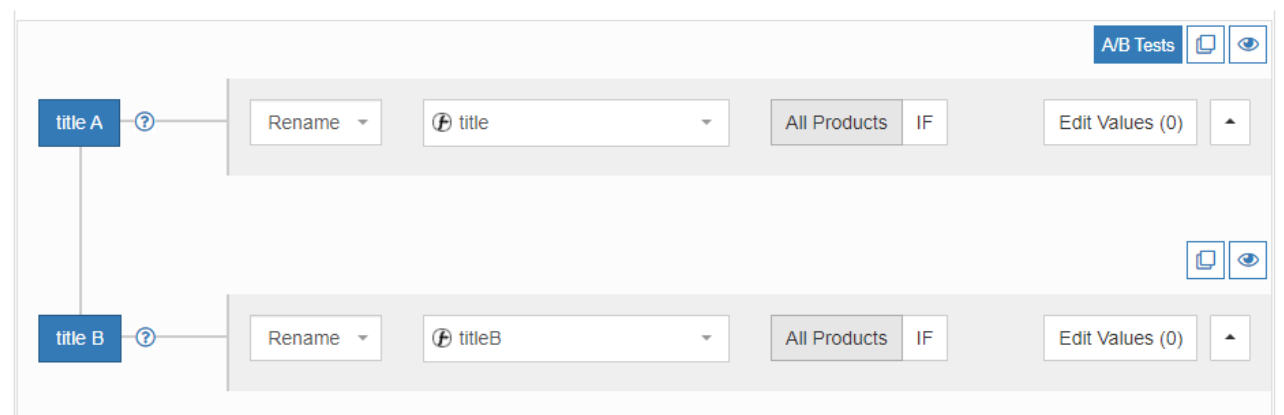Click the help question mark beside title B
Viewport: 1284px width, 415px height.
[x=145, y=337]
